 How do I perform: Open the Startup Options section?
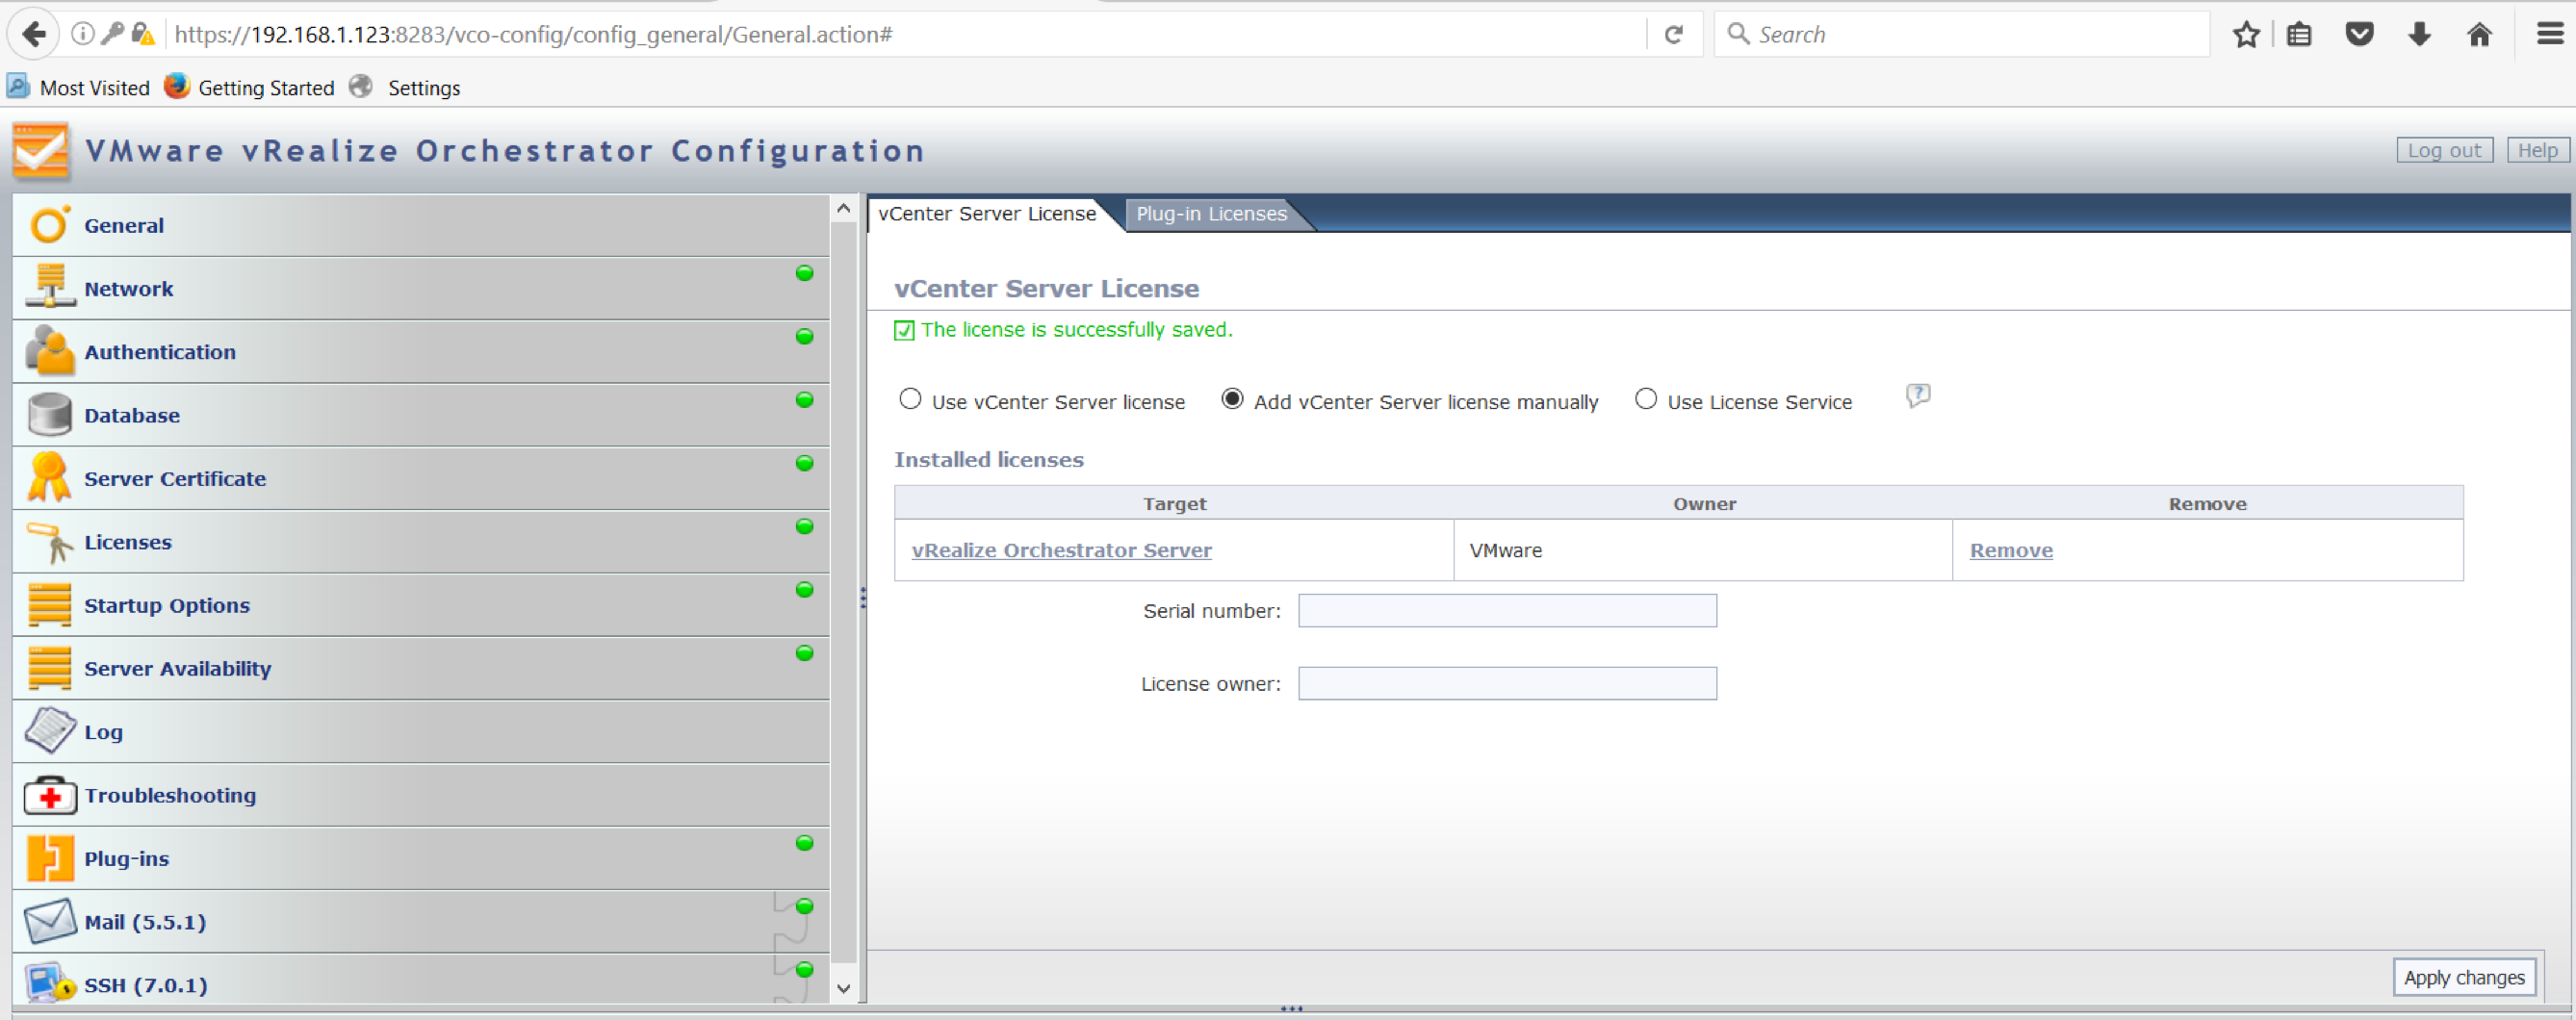421,605
